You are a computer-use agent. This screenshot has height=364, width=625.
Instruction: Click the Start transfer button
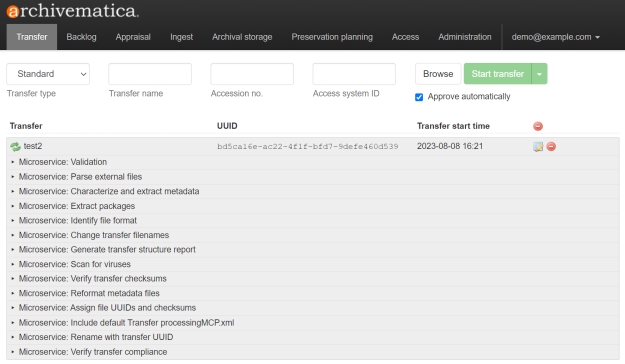click(497, 74)
